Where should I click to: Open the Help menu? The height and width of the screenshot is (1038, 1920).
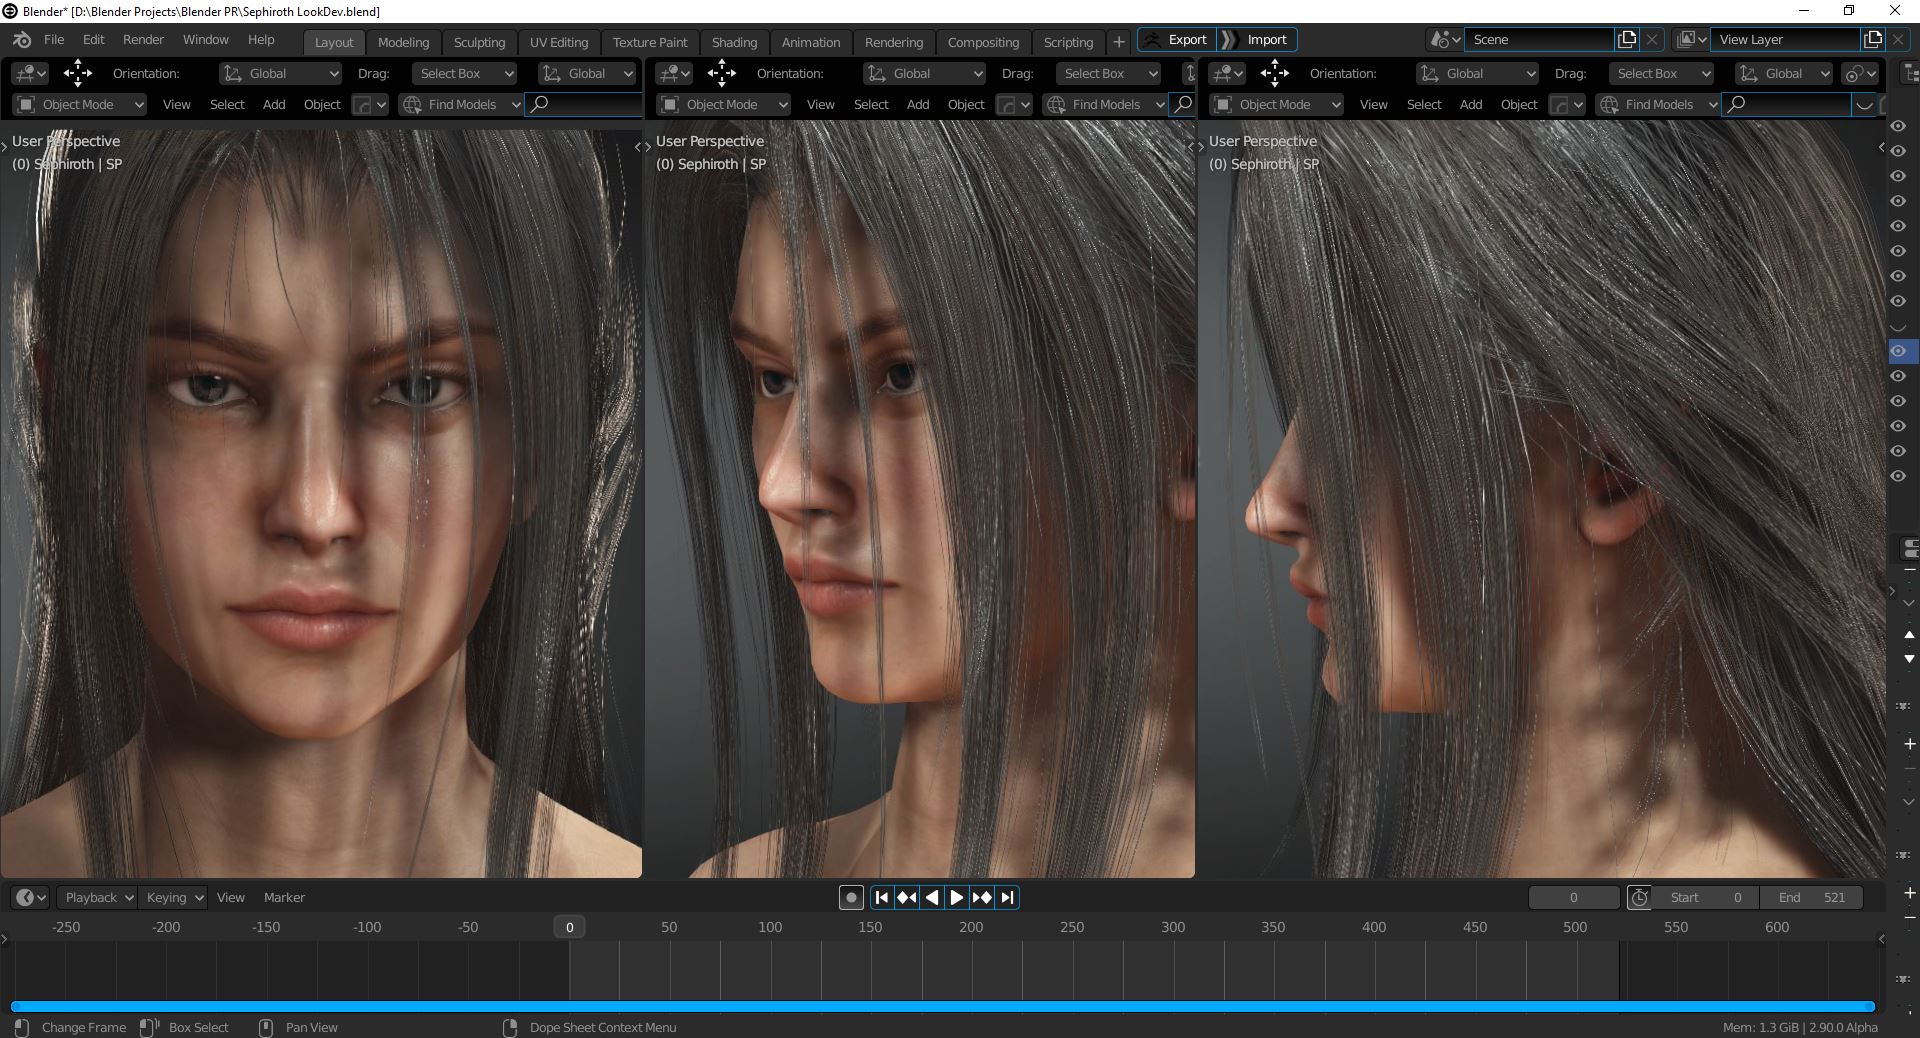click(x=261, y=40)
